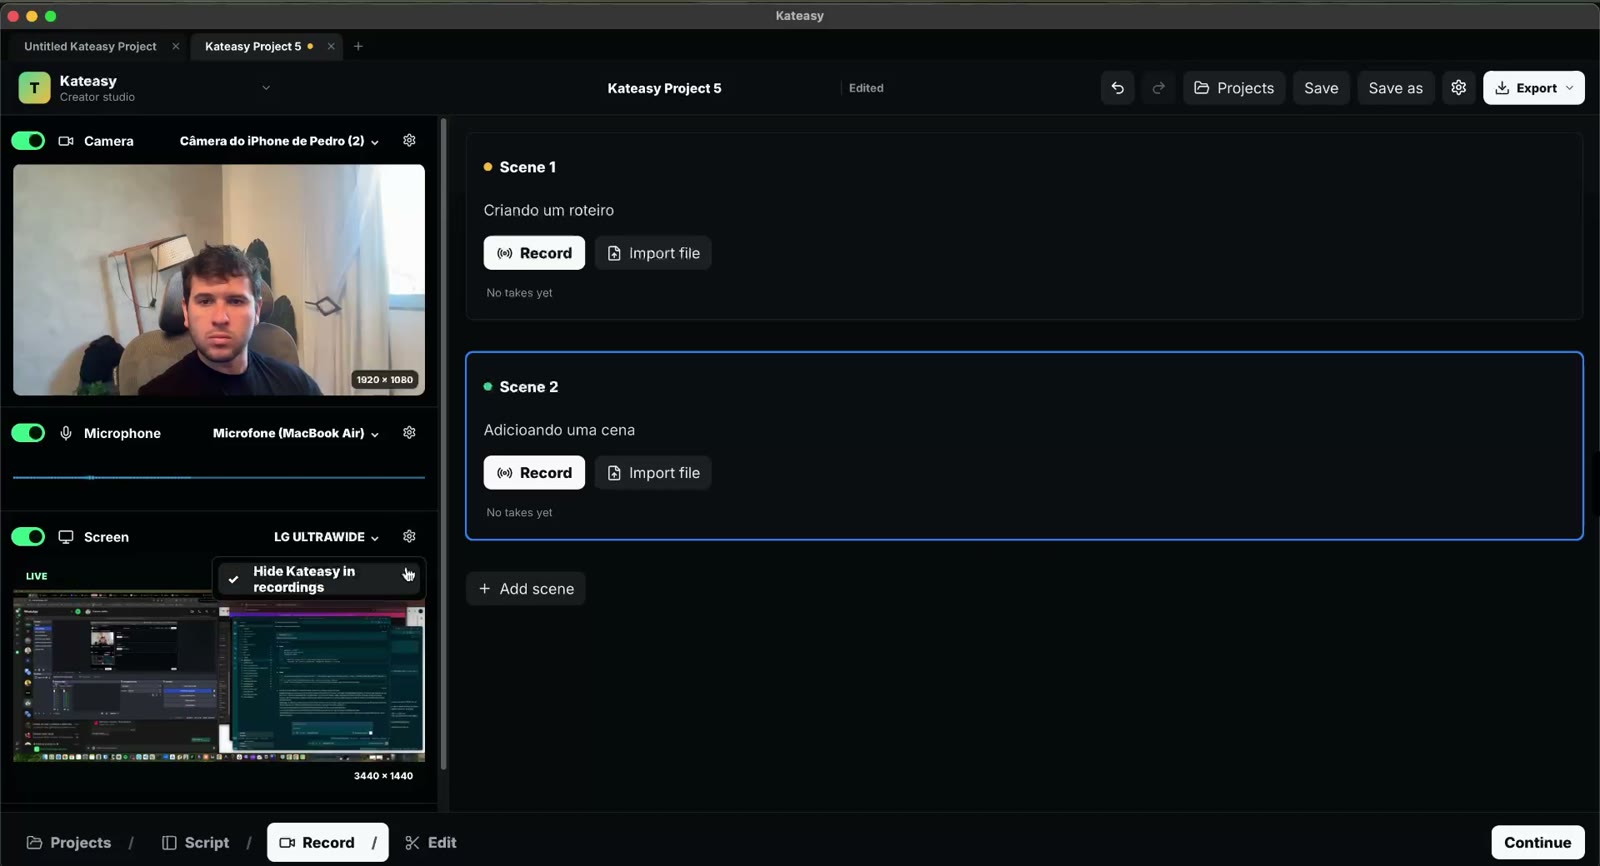Click the Save as button

[1395, 88]
